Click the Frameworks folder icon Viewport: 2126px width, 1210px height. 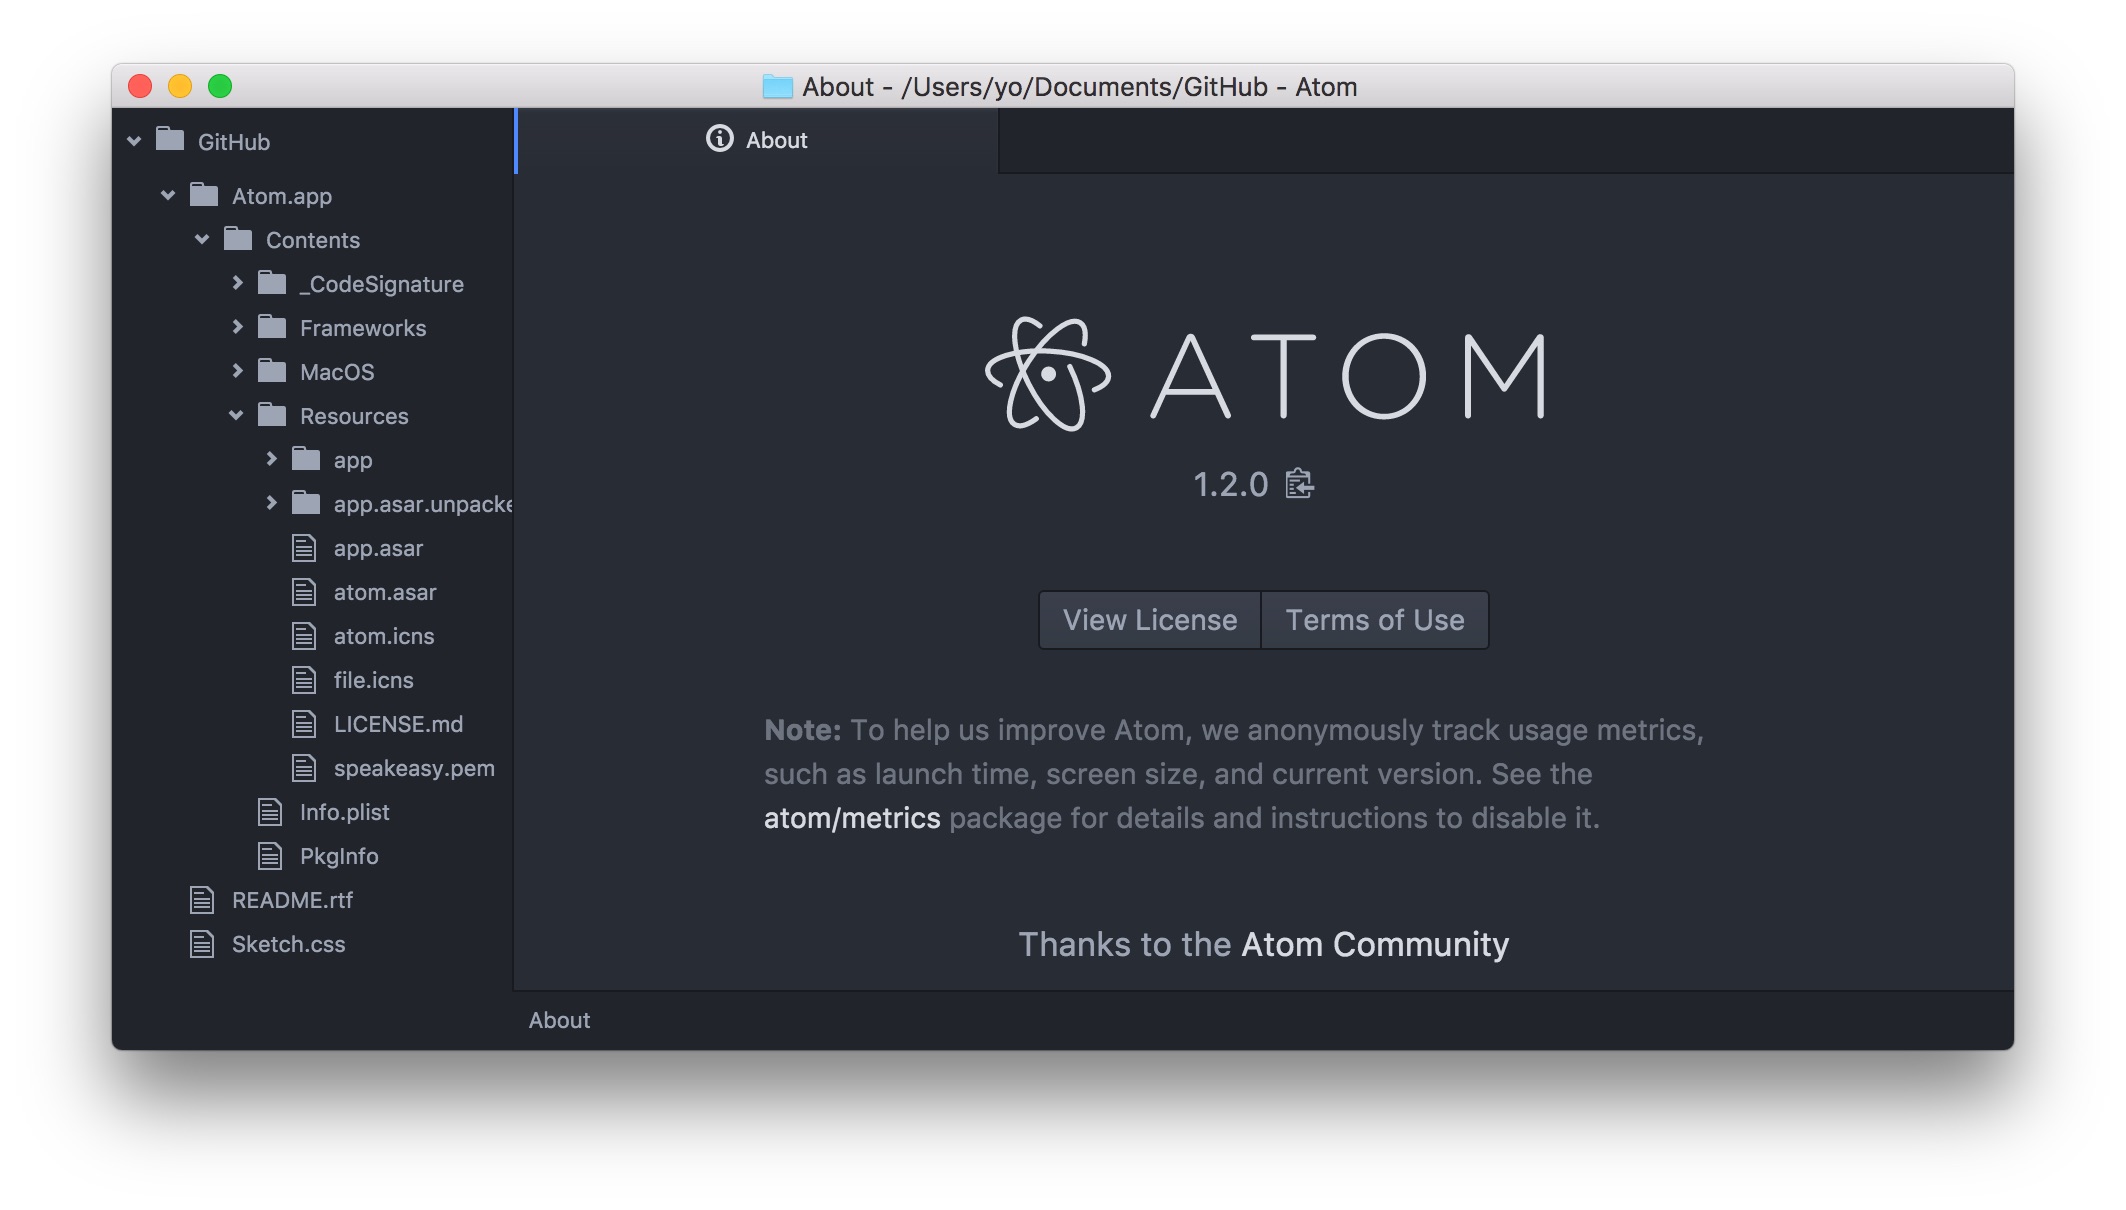pyautogui.click(x=272, y=327)
